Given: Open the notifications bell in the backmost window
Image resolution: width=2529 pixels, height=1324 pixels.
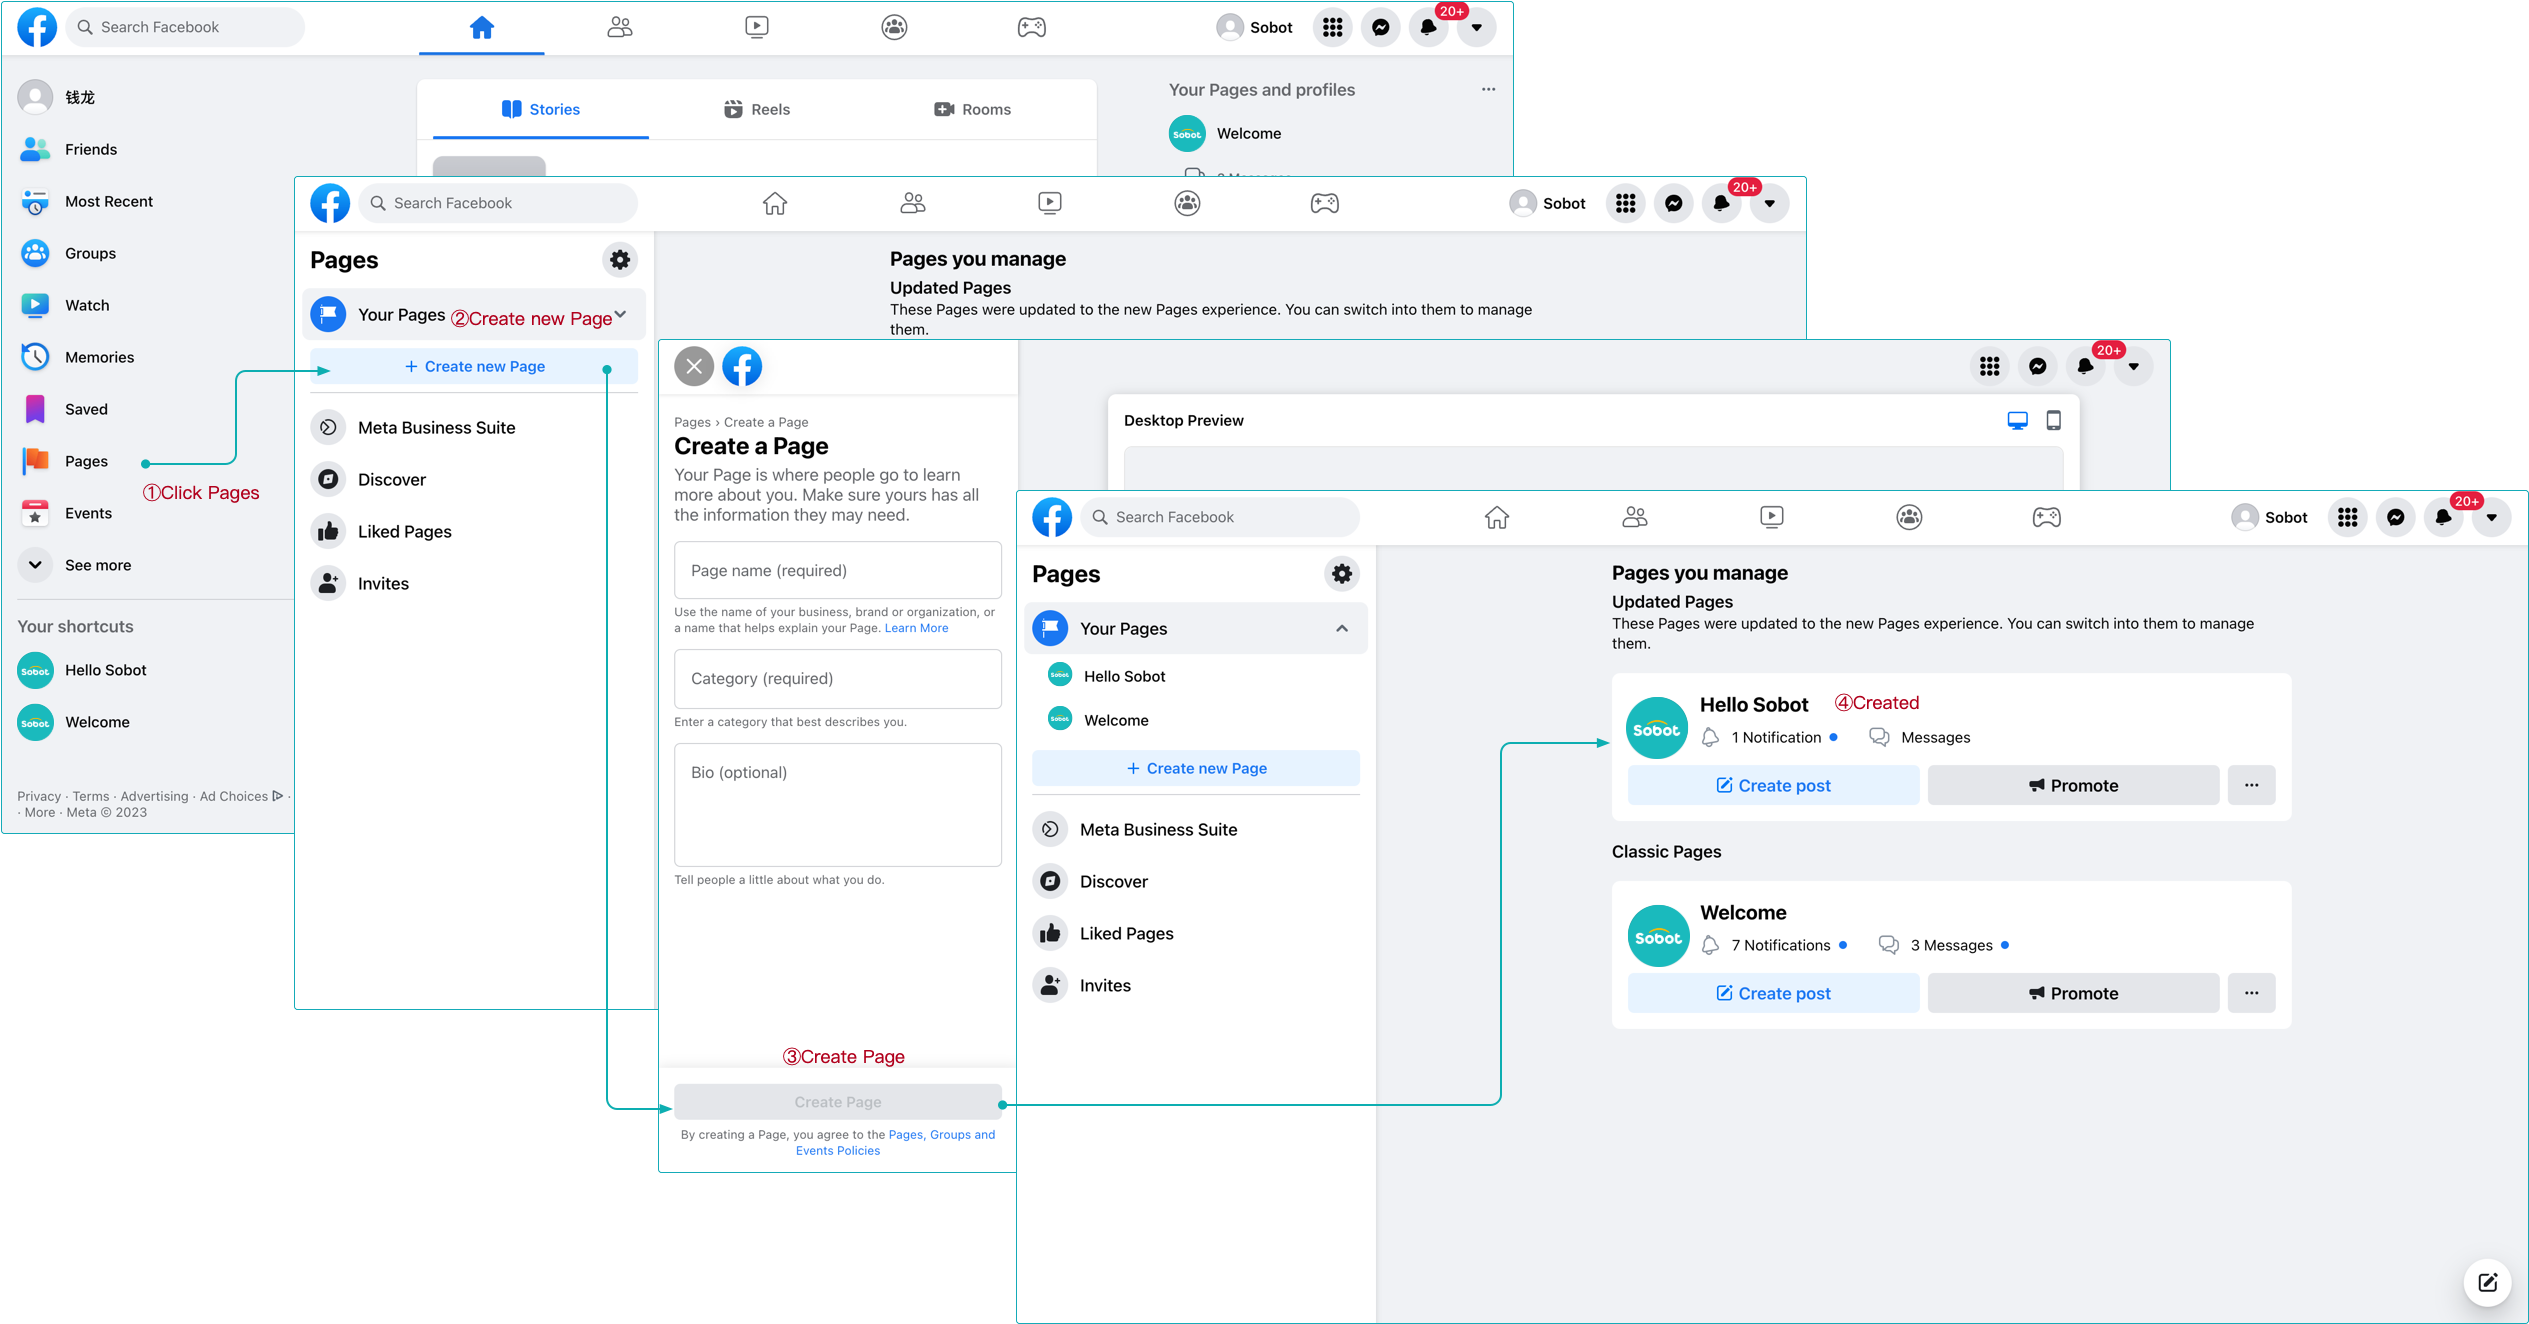Looking at the screenshot, I should pyautogui.click(x=1428, y=27).
